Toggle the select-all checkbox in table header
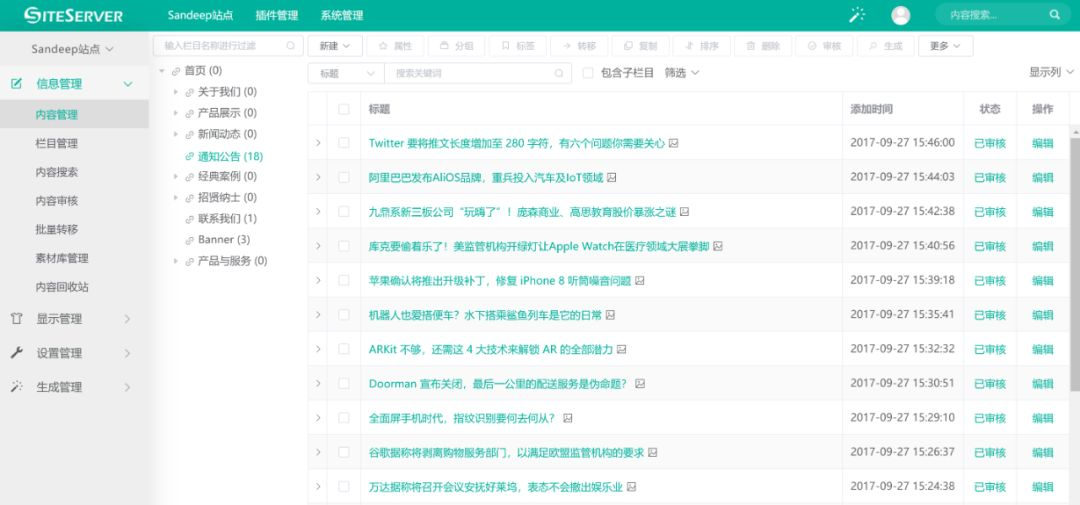The height and width of the screenshot is (505, 1080). pos(344,109)
